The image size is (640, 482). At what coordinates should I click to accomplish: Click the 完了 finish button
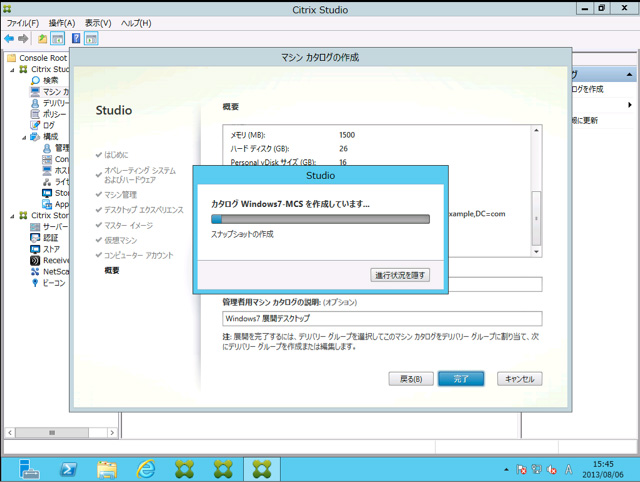click(461, 379)
